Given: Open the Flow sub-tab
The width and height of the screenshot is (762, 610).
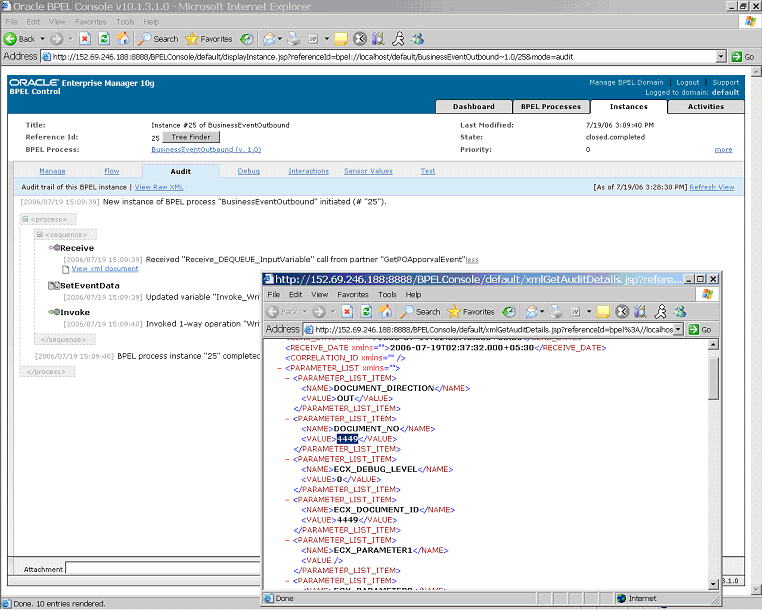Looking at the screenshot, I should (x=112, y=171).
